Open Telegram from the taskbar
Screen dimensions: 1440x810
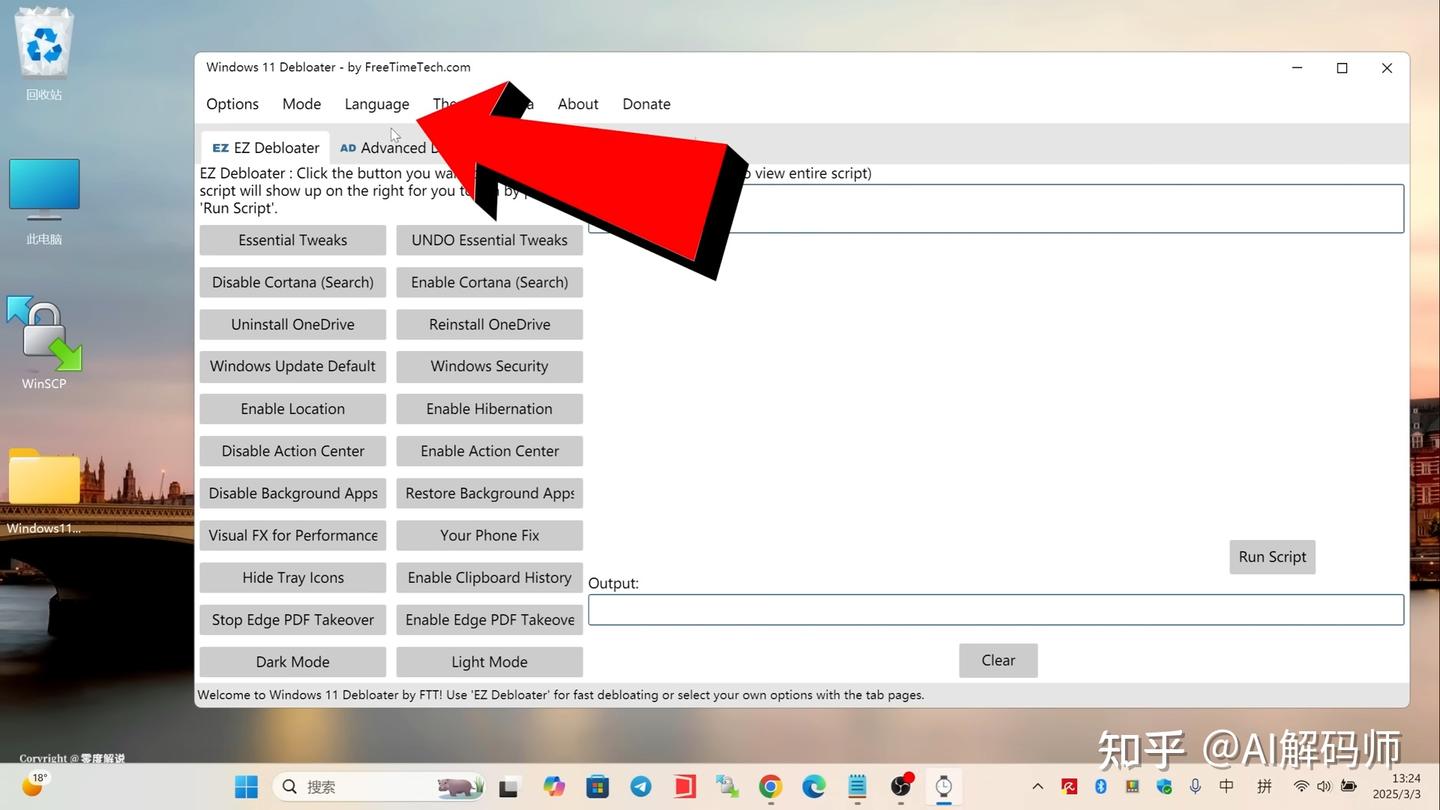tap(640, 787)
